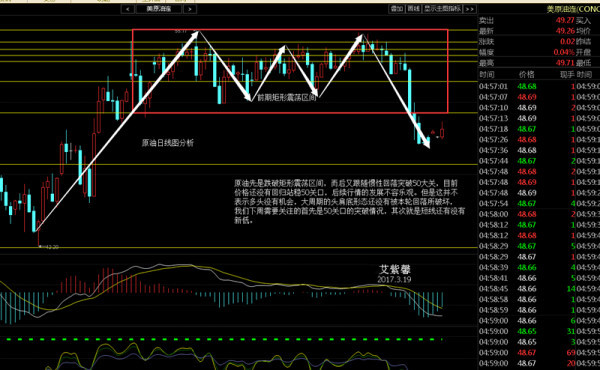The width and height of the screenshot is (600, 370).
Task: Go to next contract with right arrow
Action: click(x=190, y=9)
